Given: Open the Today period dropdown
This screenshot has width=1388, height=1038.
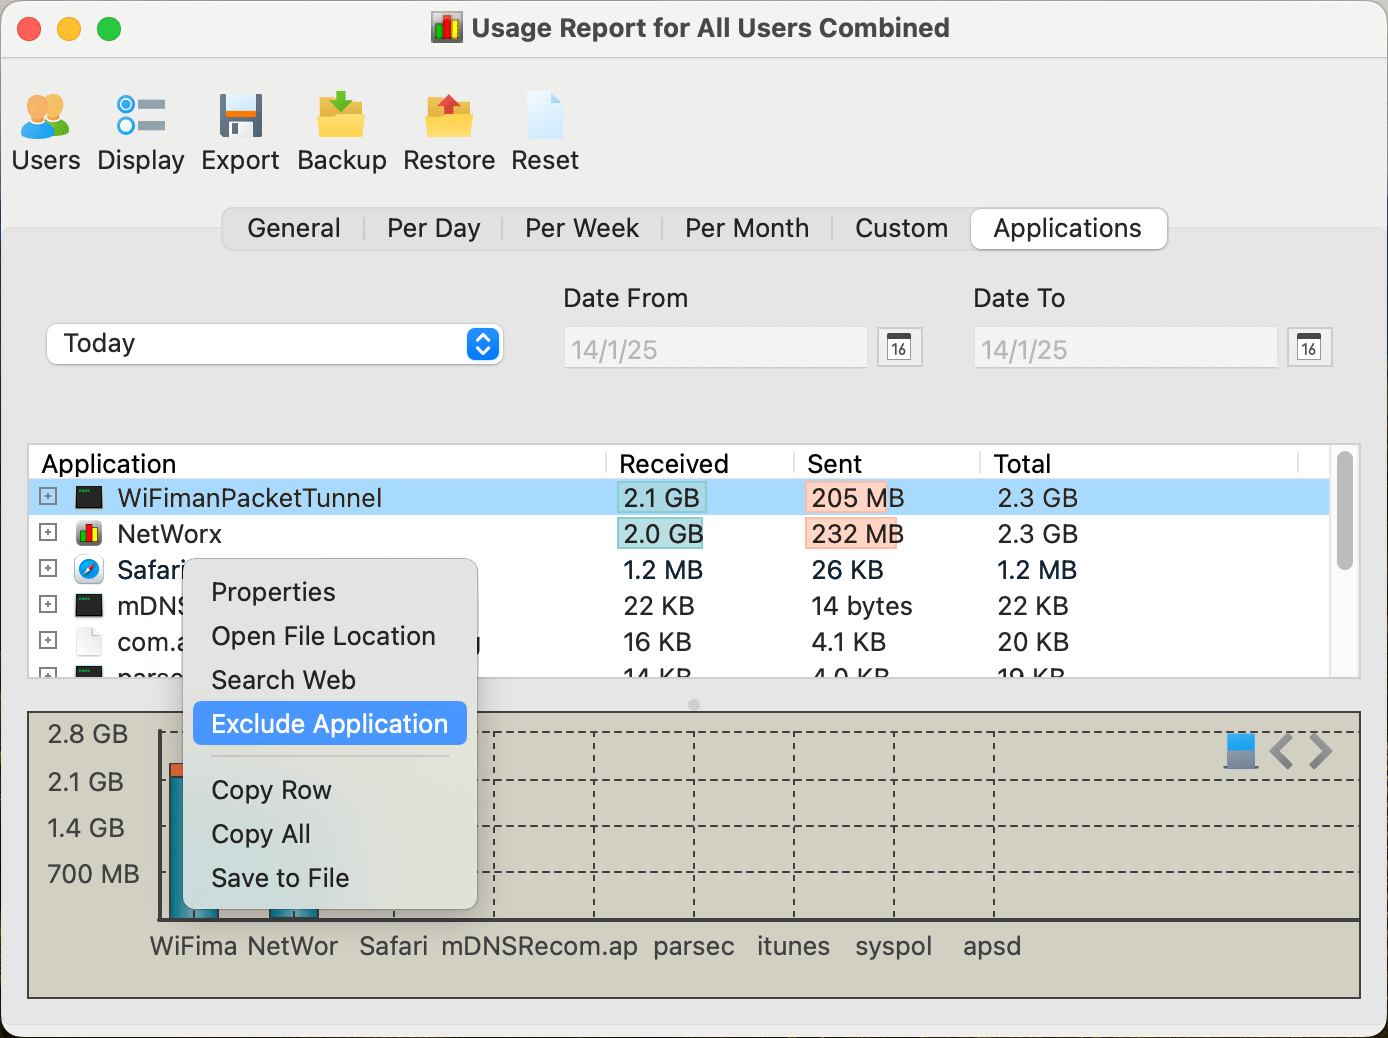Looking at the screenshot, I should (274, 344).
